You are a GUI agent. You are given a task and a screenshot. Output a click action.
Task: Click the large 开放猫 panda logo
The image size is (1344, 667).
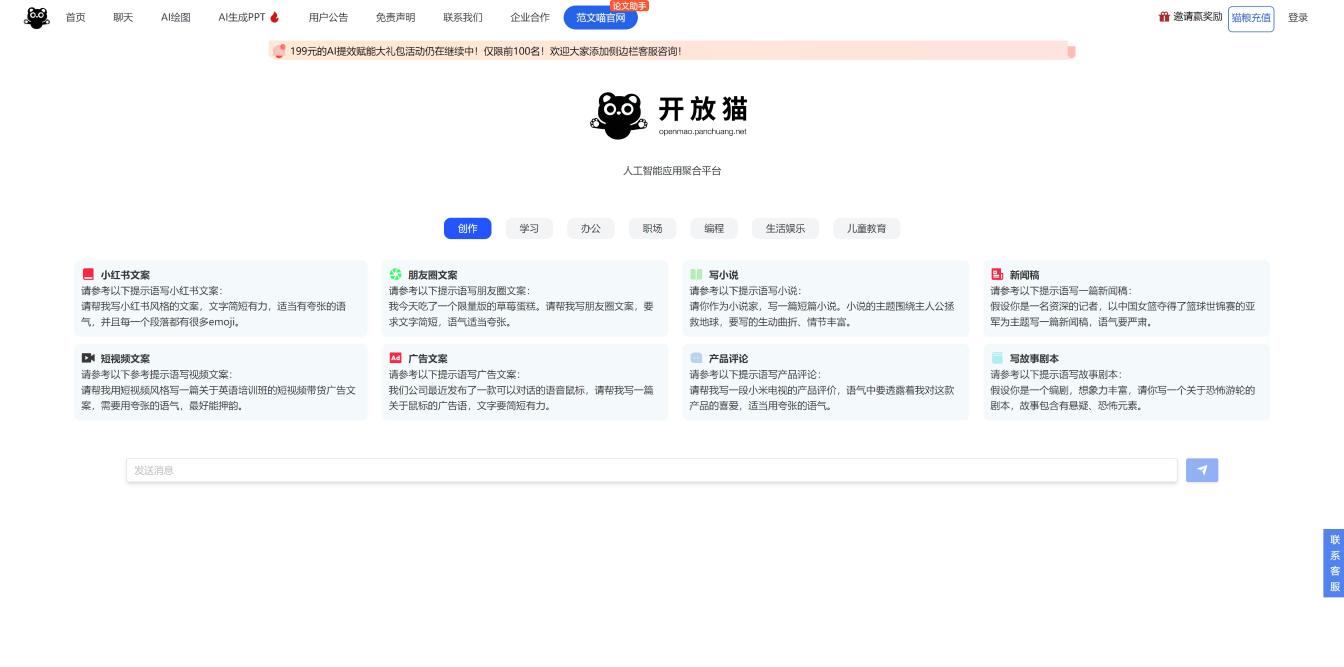tap(617, 115)
